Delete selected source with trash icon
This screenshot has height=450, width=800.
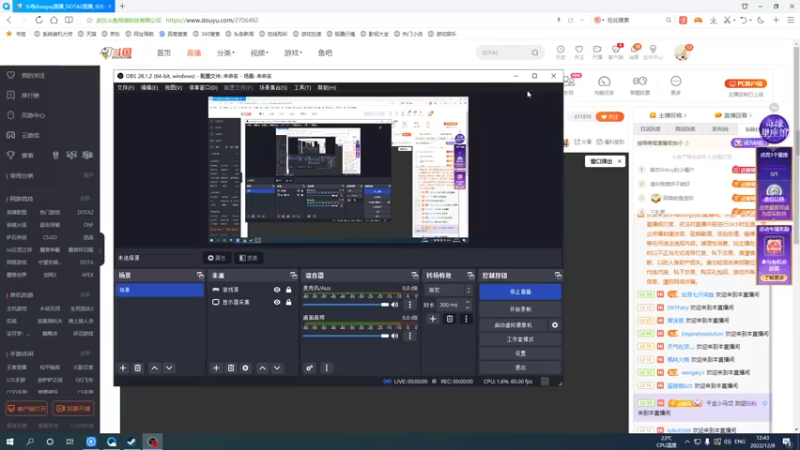pos(231,368)
